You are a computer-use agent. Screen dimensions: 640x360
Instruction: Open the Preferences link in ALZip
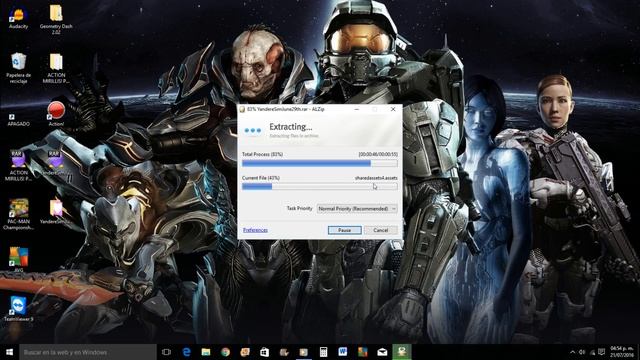pos(255,230)
